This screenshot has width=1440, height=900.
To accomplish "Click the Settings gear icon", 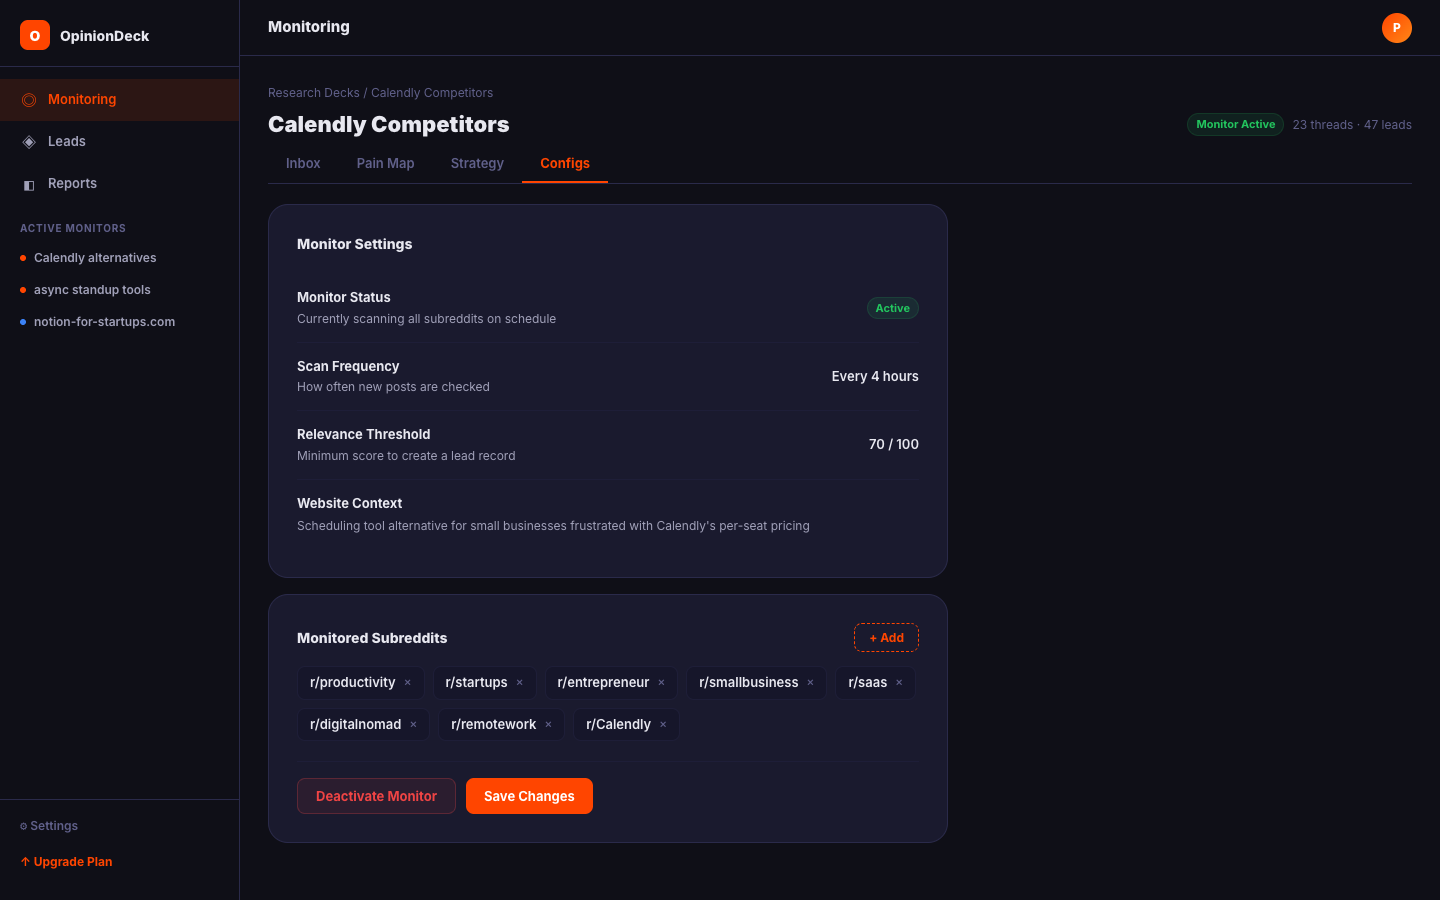I will tap(24, 826).
